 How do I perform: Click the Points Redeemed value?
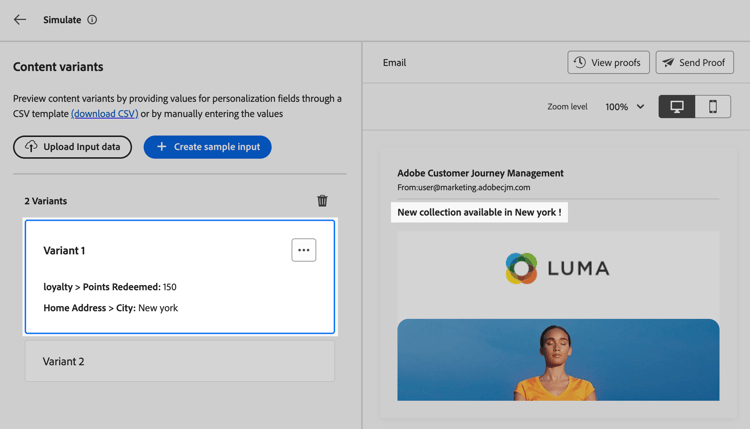tap(170, 287)
